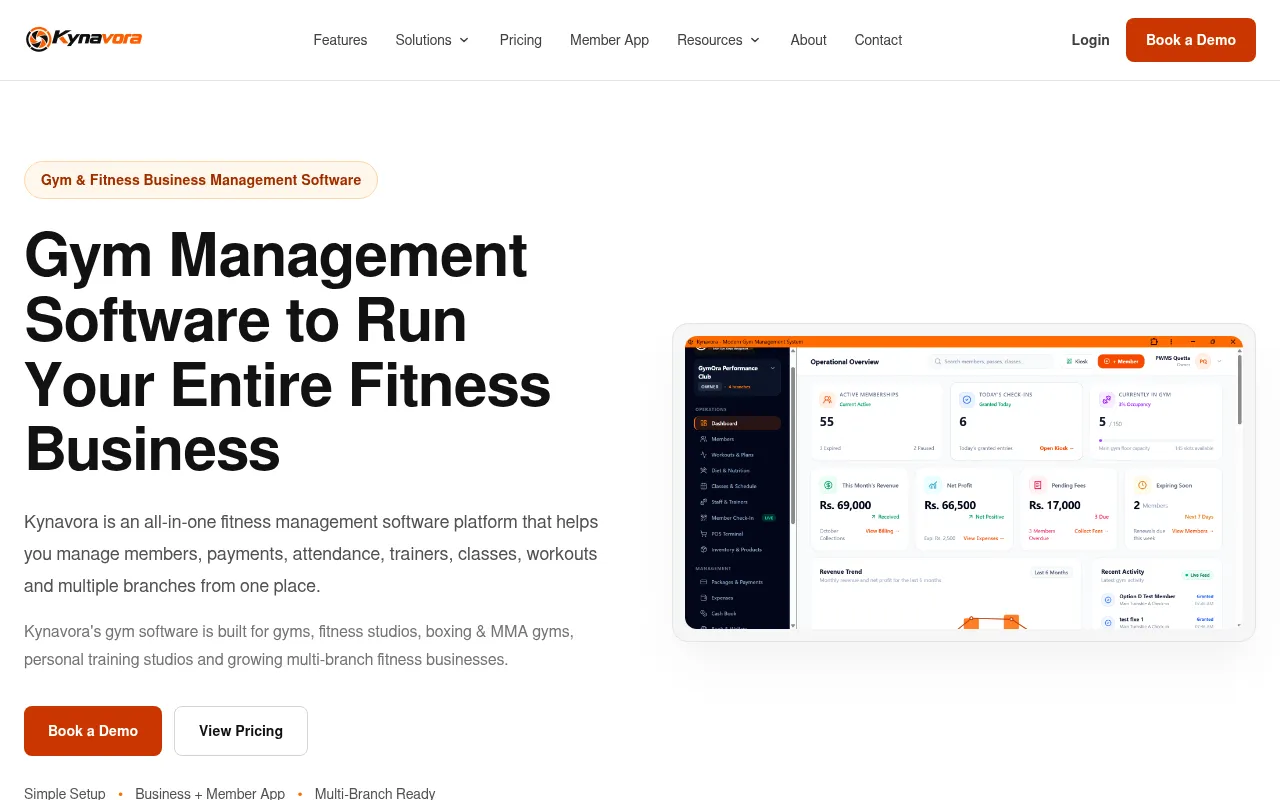
Task: Click the Currently In Gym card icon
Action: [x=1106, y=399]
